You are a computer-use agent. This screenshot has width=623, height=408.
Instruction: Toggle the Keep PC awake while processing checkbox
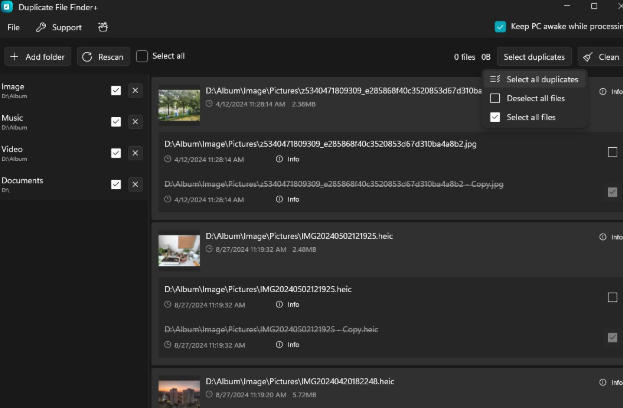tap(500, 27)
